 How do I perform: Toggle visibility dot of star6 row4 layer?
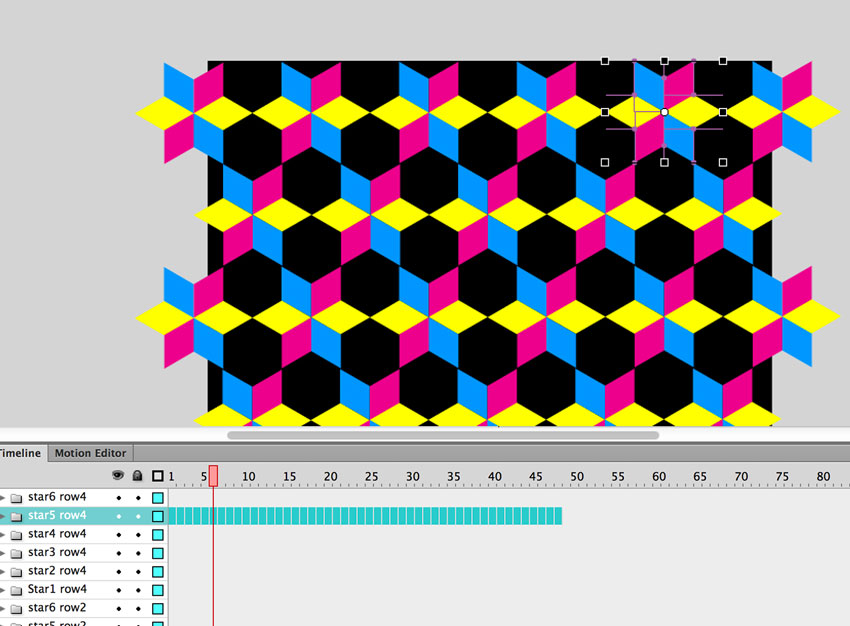pyautogui.click(x=119, y=498)
